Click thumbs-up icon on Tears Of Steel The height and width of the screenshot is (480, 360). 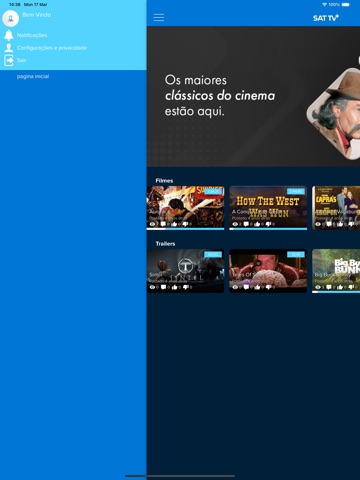257,287
